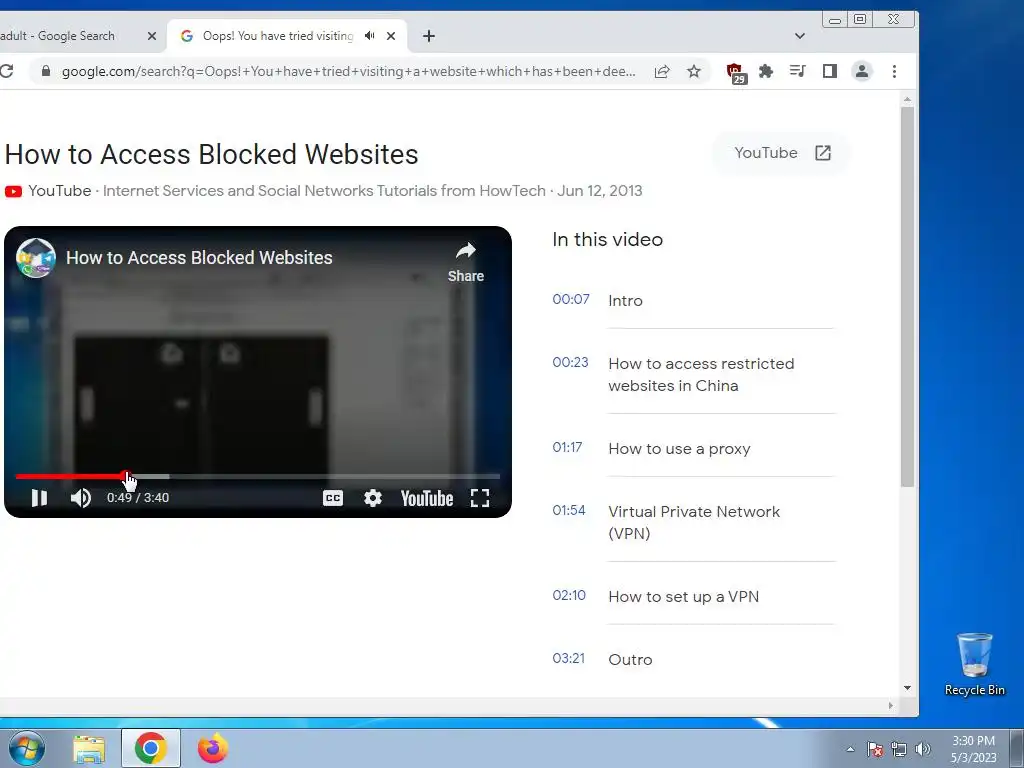Screen dimensions: 1024x768
Task: Open media controls icon in toolbar
Action: click(797, 71)
